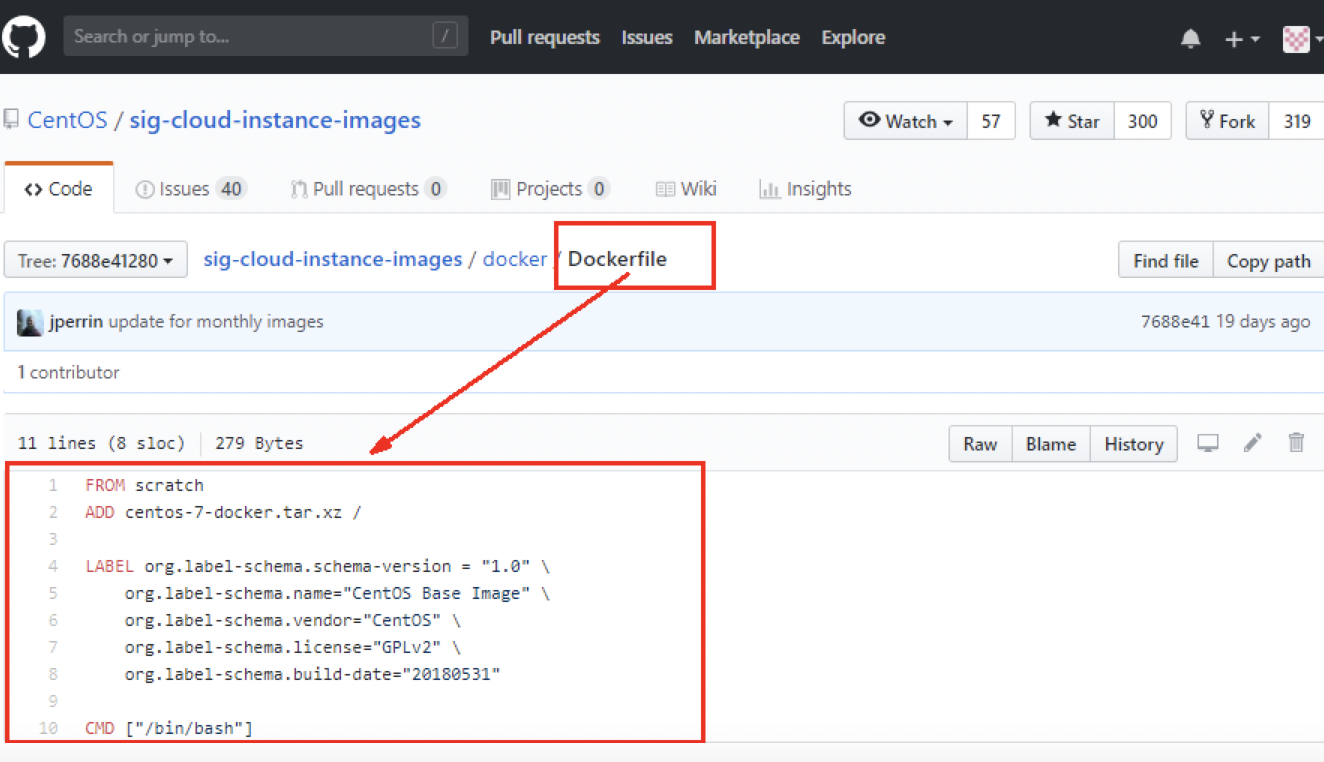Click the Copy path button
1324x762 pixels.
[x=1268, y=261]
